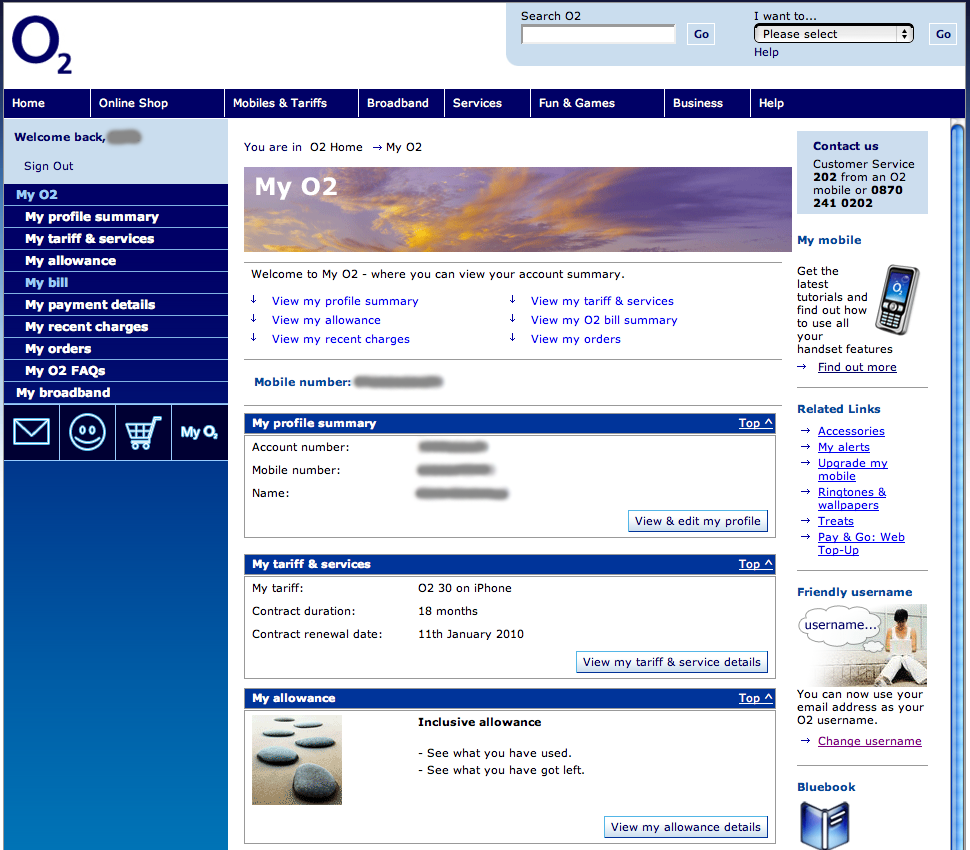
Task: Click Find out more under My mobile
Action: (x=857, y=367)
